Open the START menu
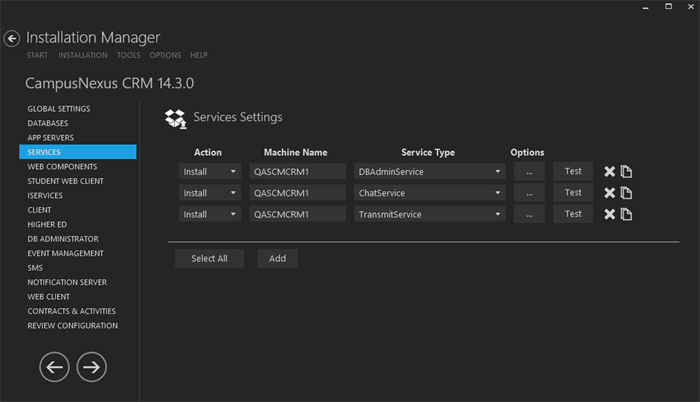Image resolution: width=700 pixels, height=402 pixels. click(37, 55)
